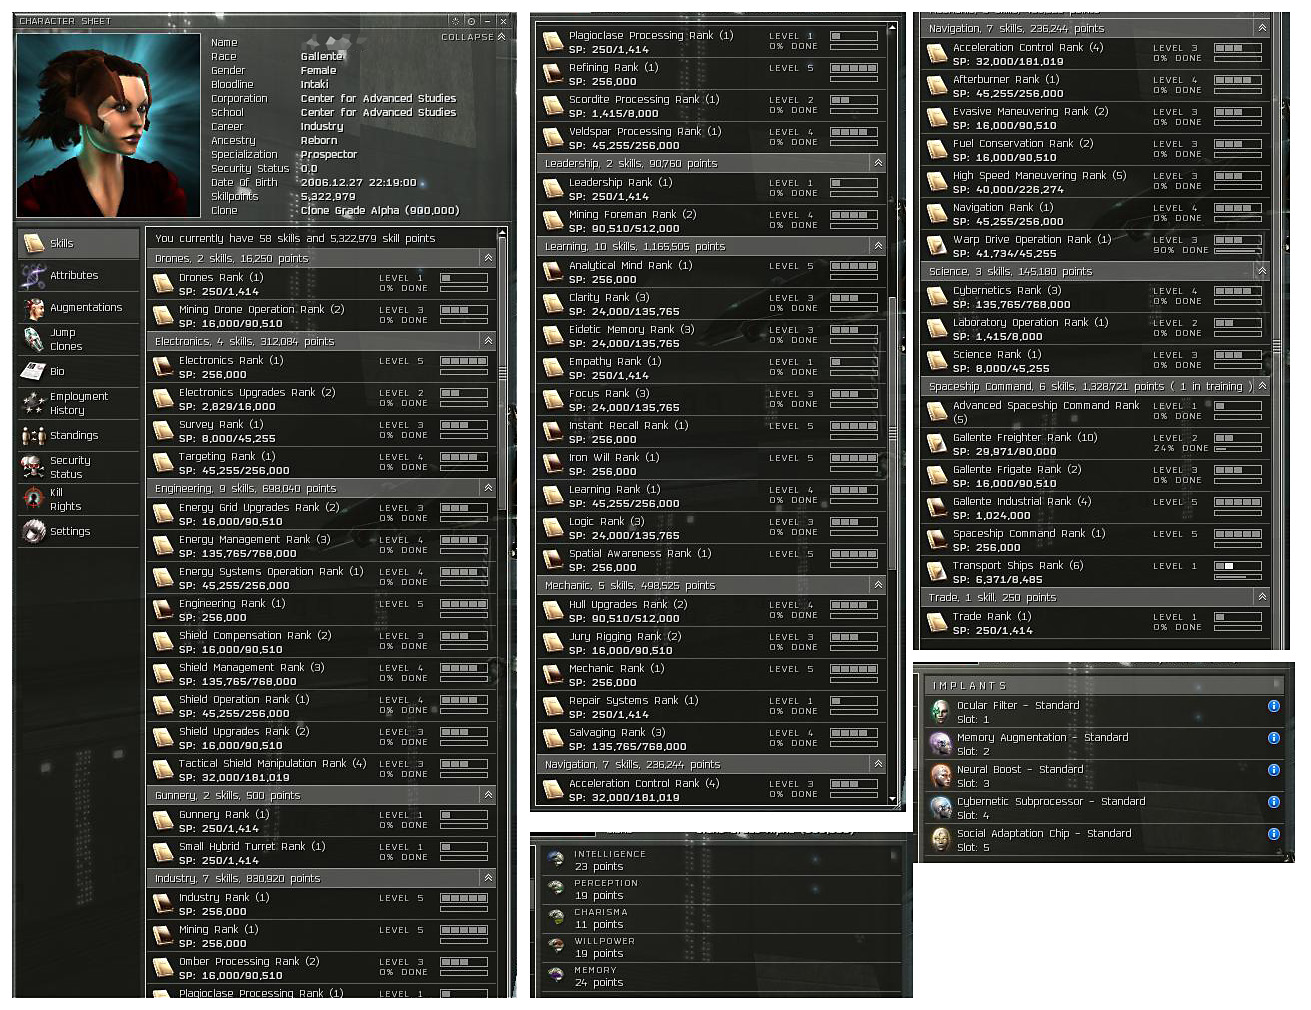Image resolution: width=1311 pixels, height=1010 pixels.
Task: Click the Cybernetic Subprocessor implant icon
Action: [940, 807]
